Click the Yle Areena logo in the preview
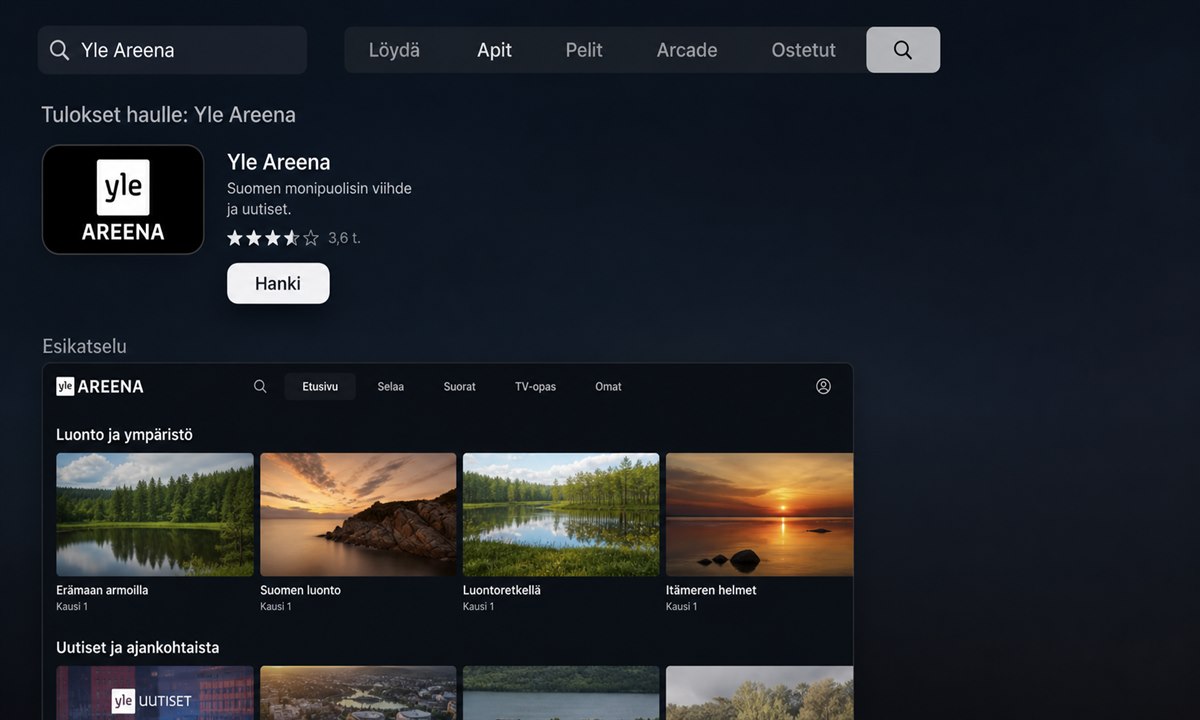1200x720 pixels. (100, 386)
